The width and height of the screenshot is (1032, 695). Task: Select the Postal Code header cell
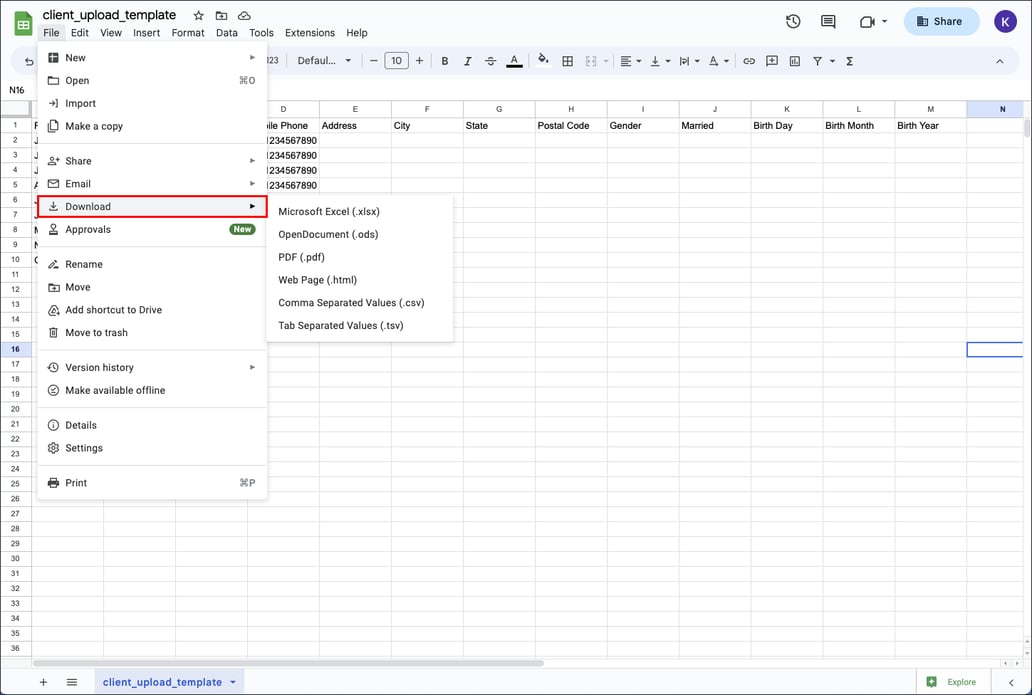[571, 125]
